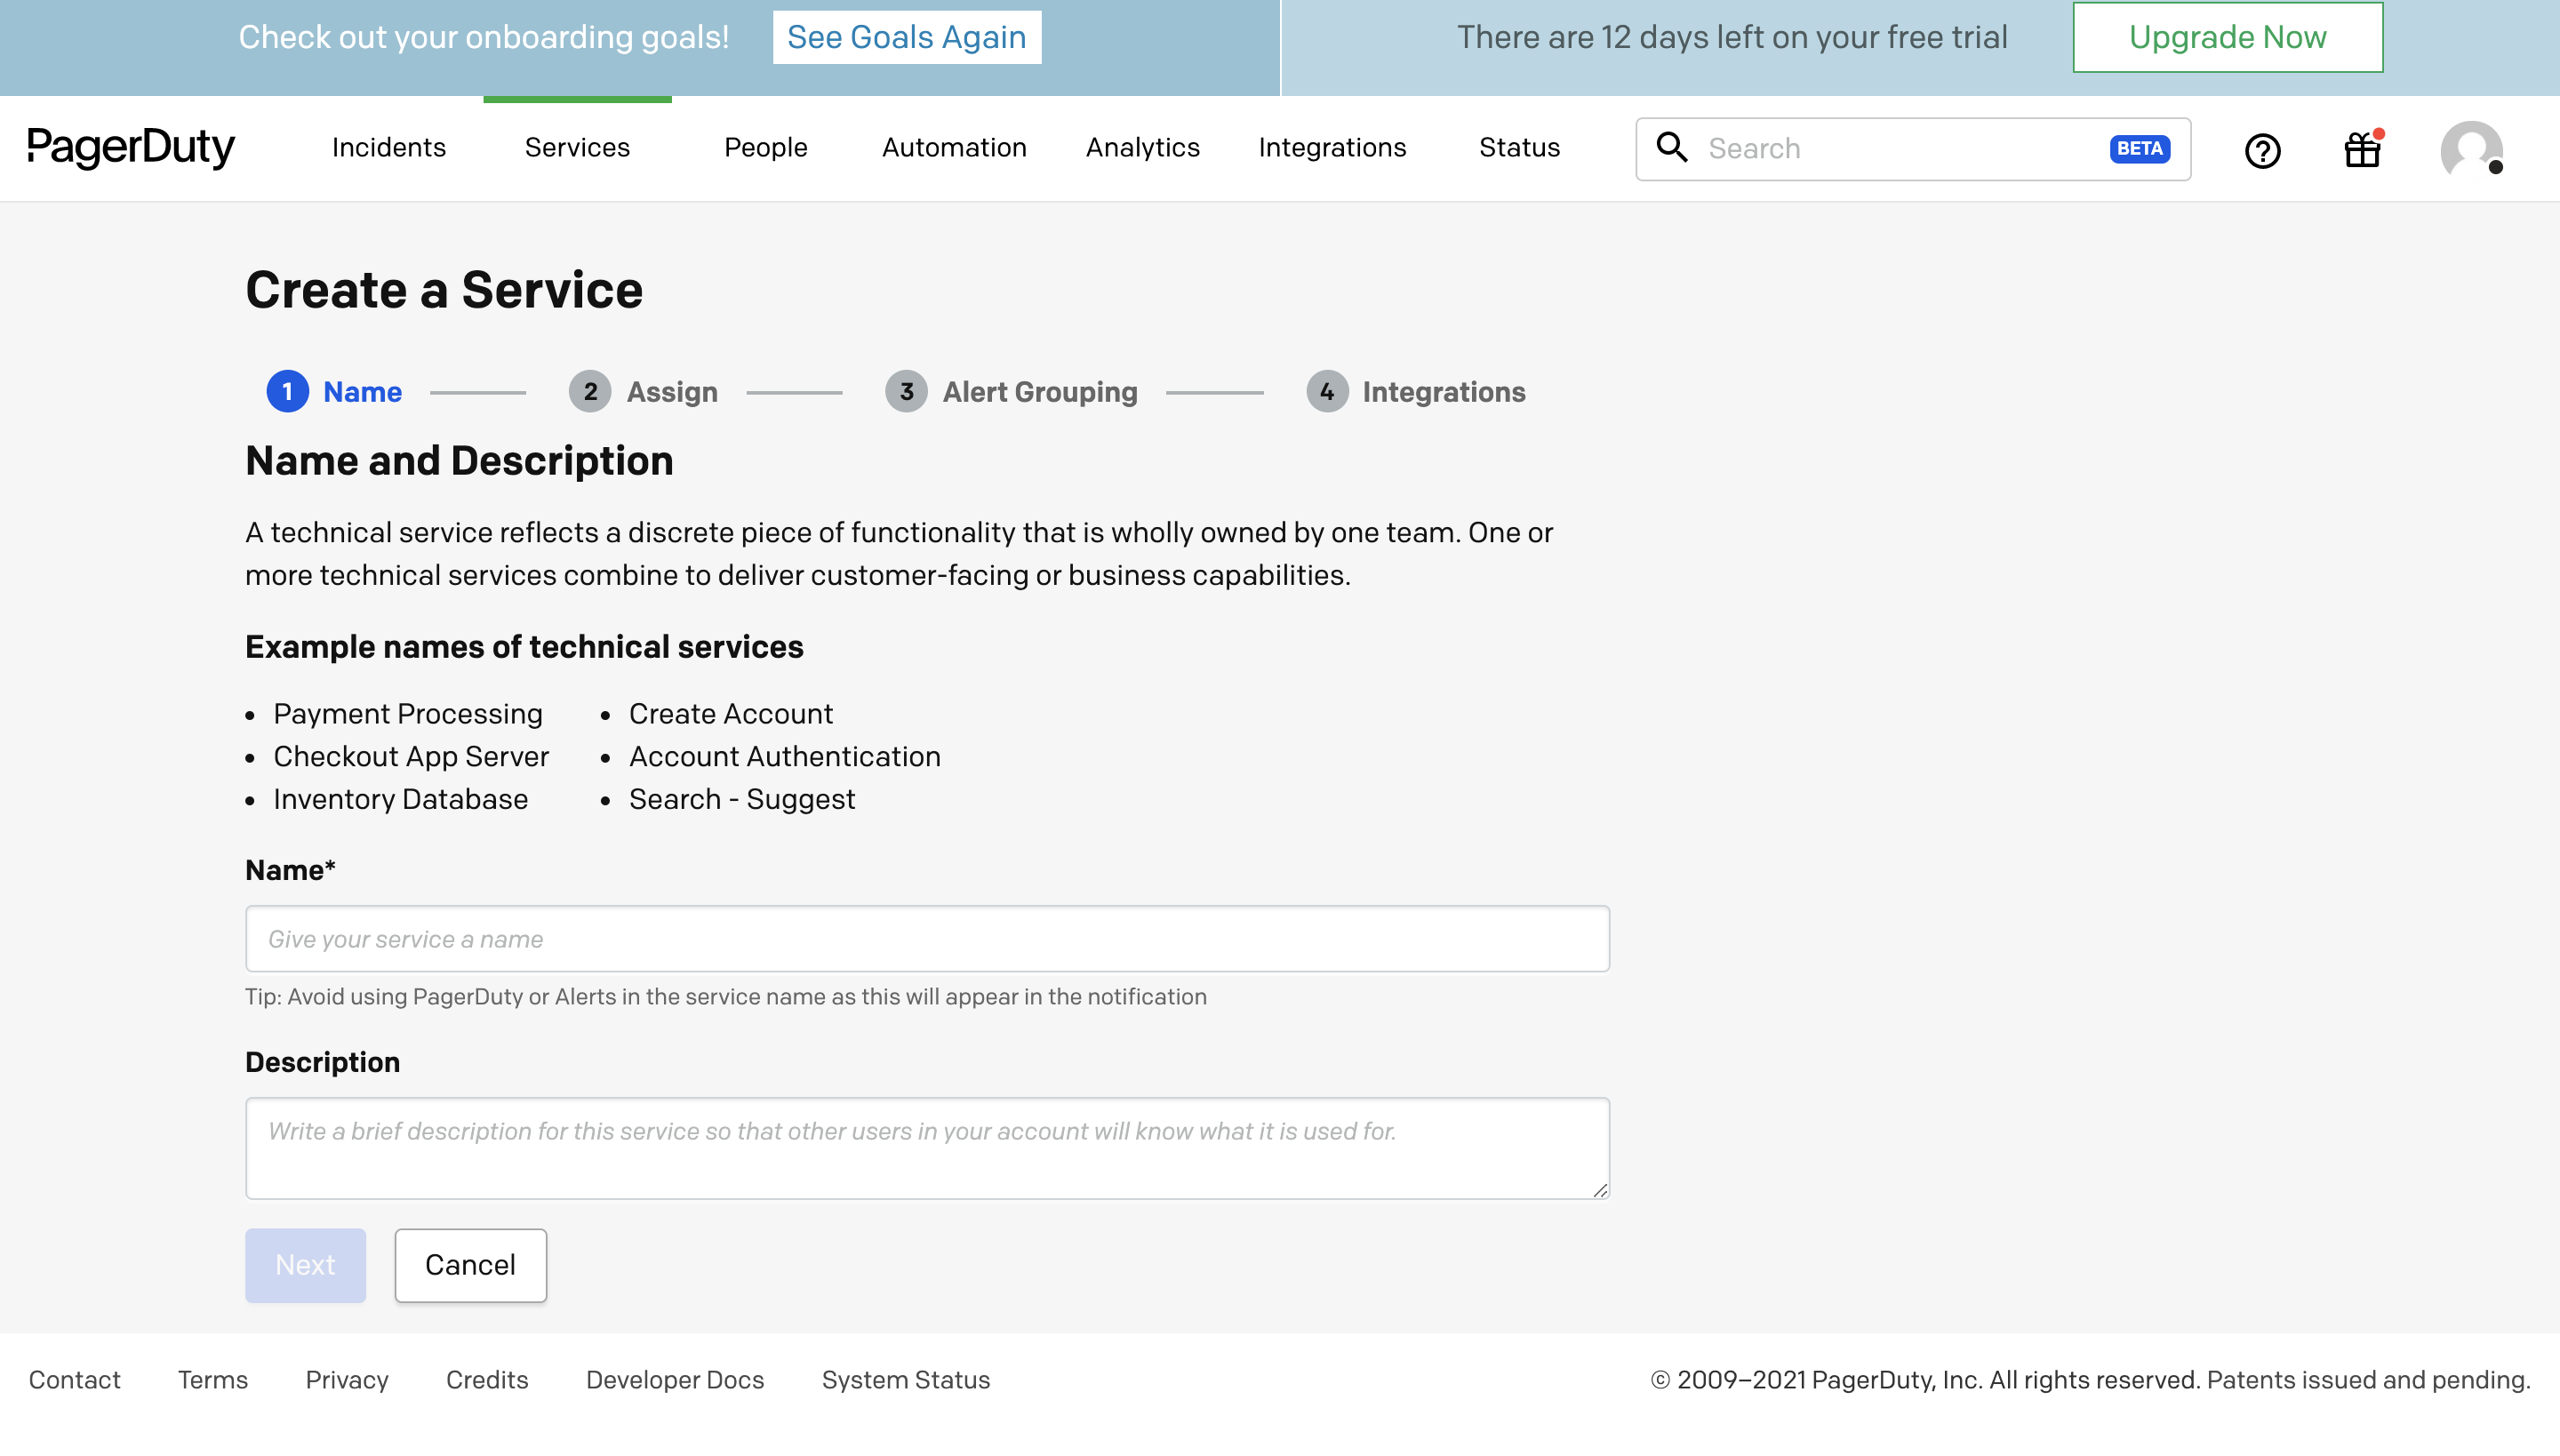
Task: Click the free trial days left message
Action: click(1732, 37)
